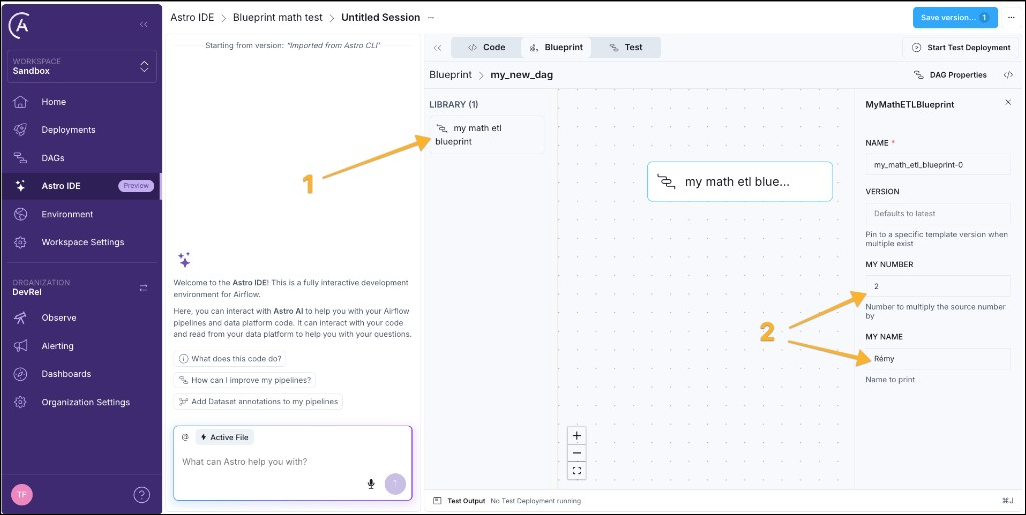Show the code view icon beside DAG Properties
The width and height of the screenshot is (1026, 515).
[x=1007, y=75]
